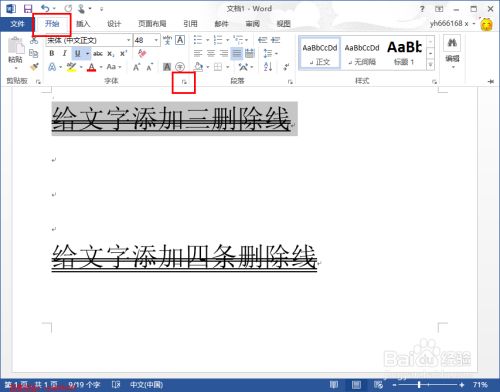Apply the 标题 1 (Heading 1) style
500x392 pixels.
(x=404, y=53)
